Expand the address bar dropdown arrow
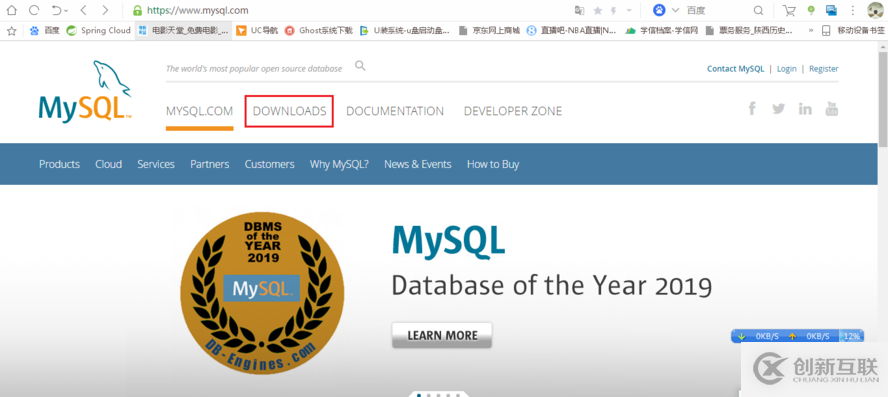The height and width of the screenshot is (397, 888). (x=629, y=10)
